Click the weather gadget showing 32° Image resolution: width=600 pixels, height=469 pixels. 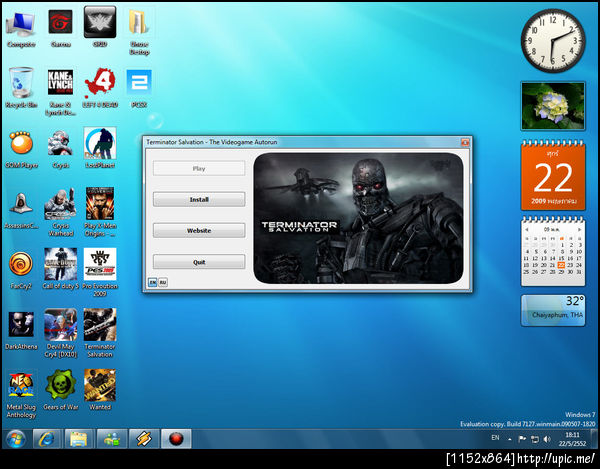(553, 310)
